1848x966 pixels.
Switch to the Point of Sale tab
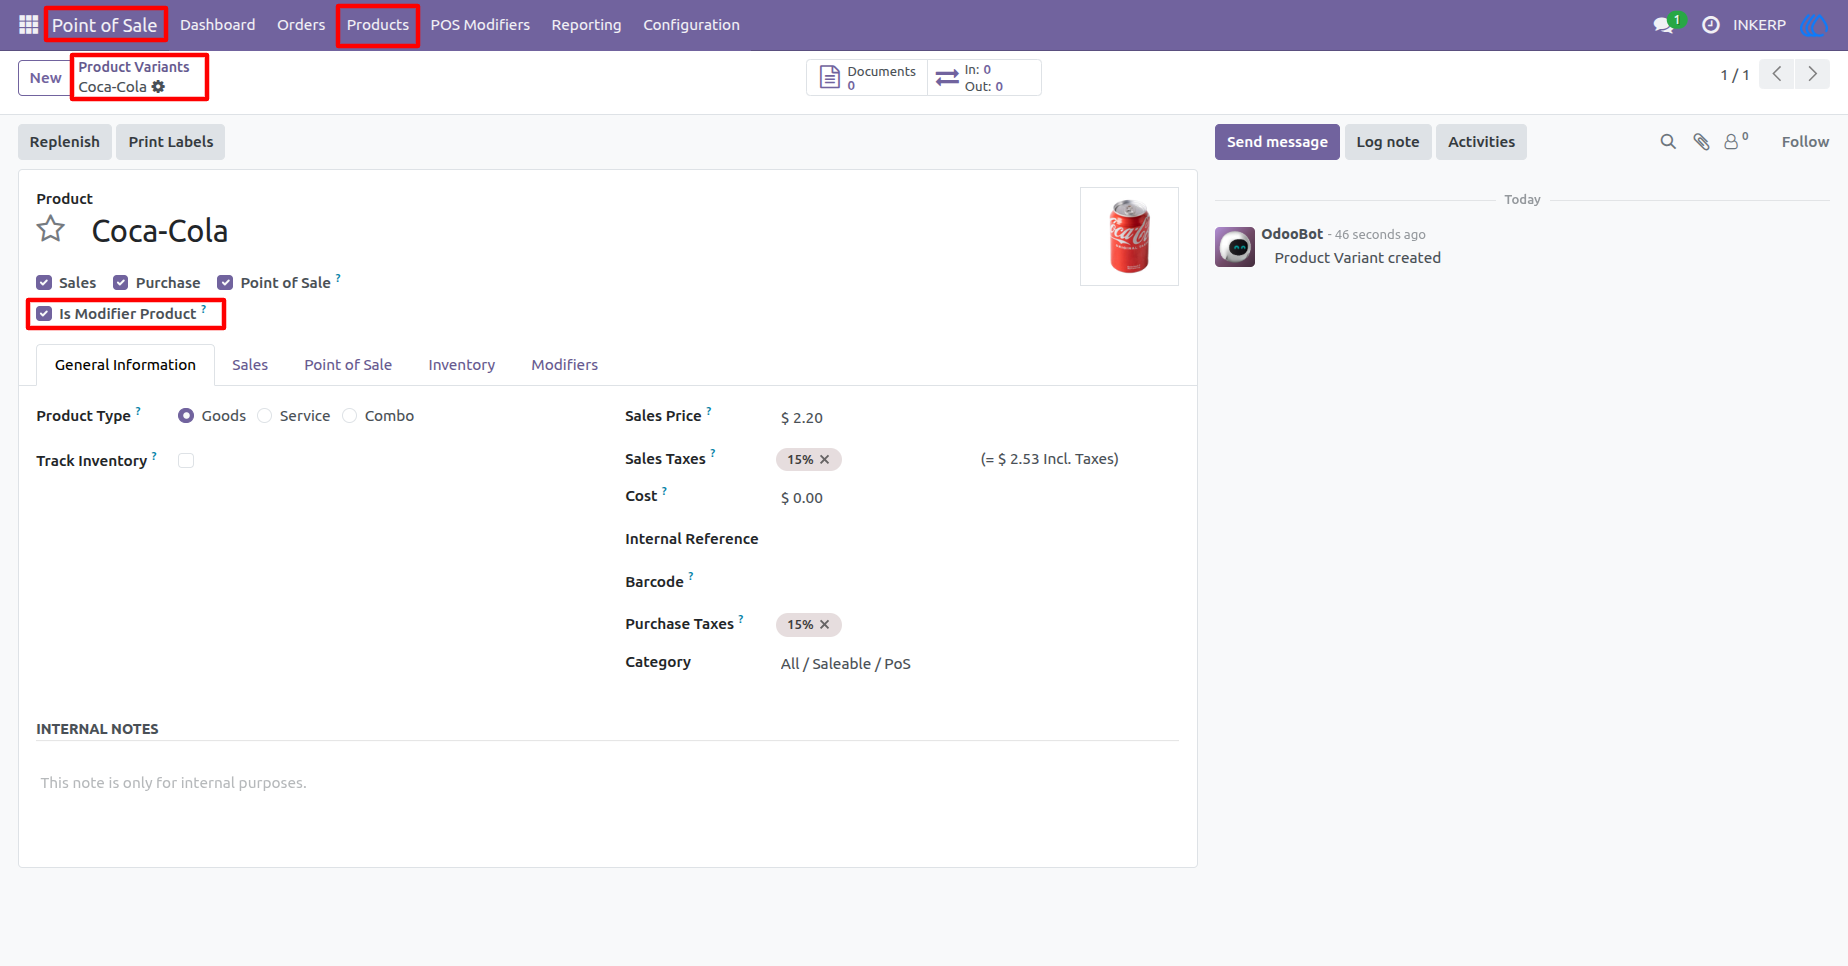348,365
